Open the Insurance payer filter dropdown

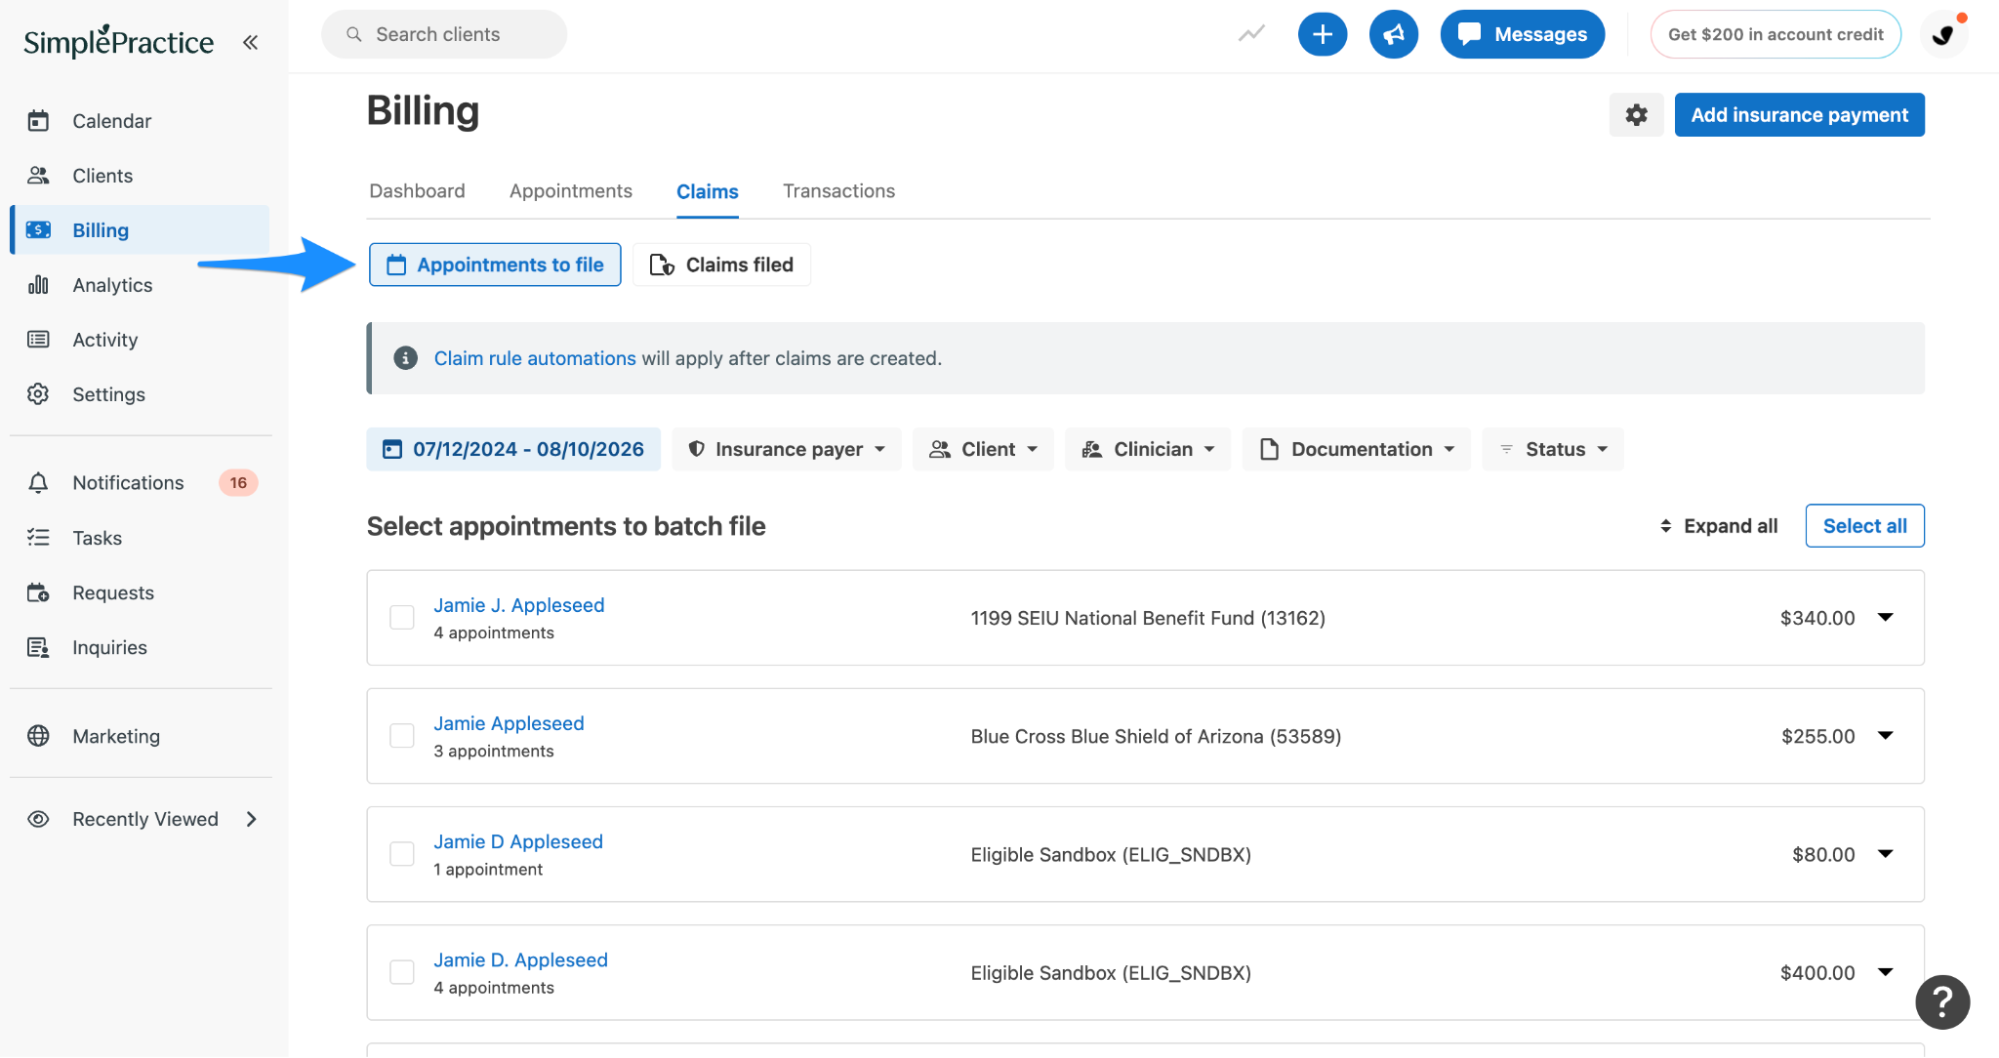pyautogui.click(x=787, y=449)
